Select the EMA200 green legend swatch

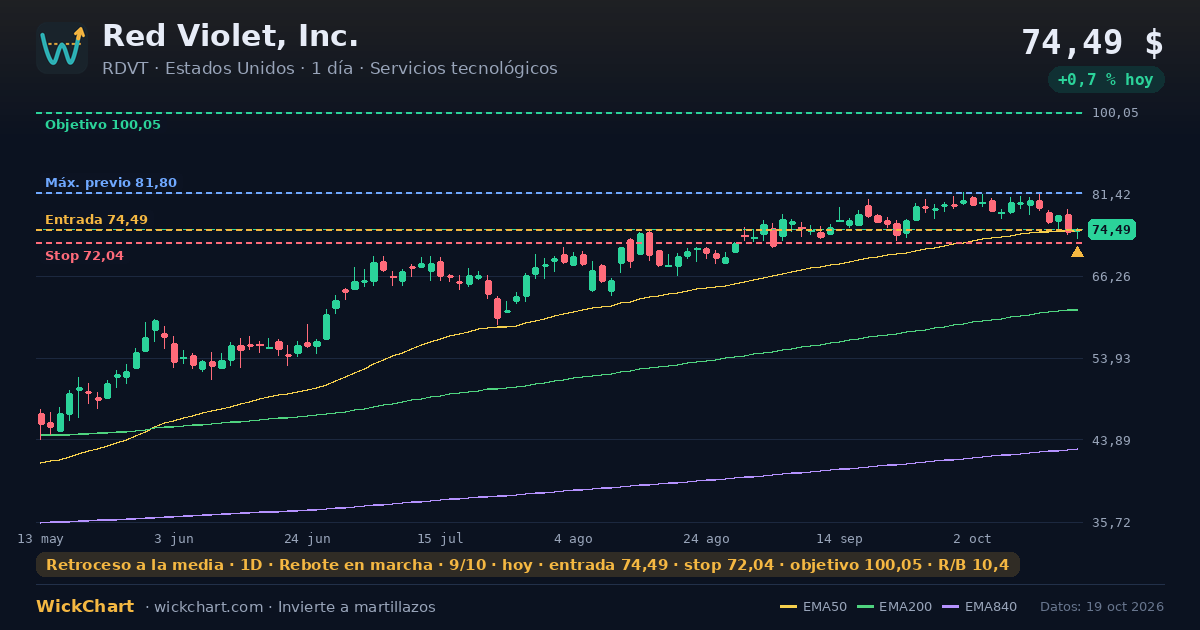[x=864, y=607]
